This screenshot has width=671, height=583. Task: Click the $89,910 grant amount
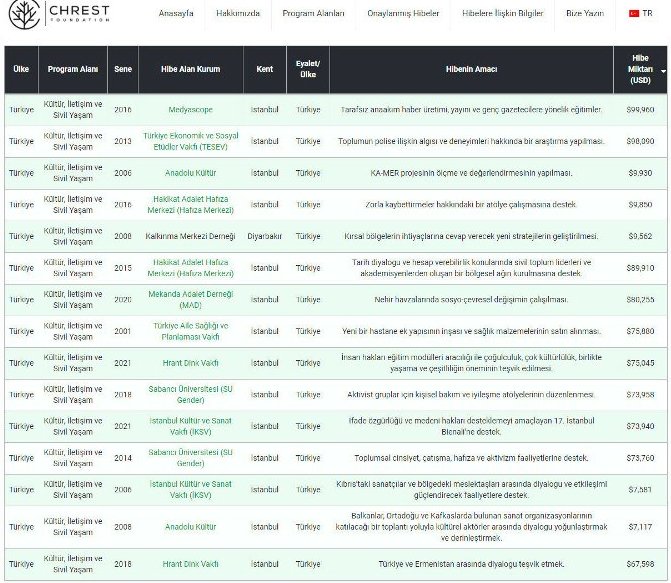pyautogui.click(x=640, y=268)
